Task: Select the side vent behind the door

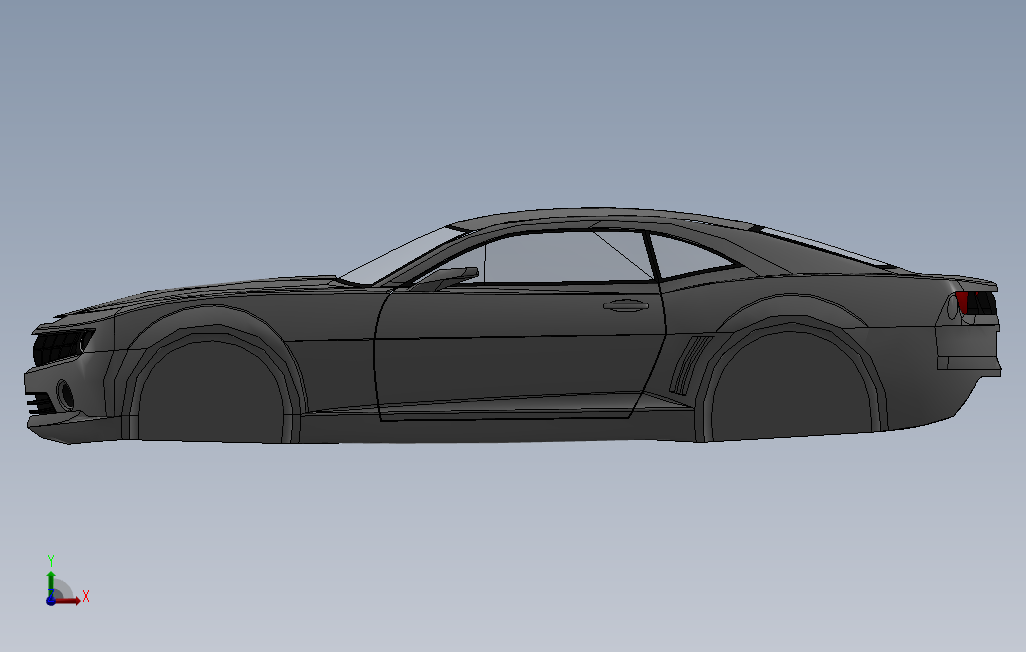Action: (x=690, y=366)
